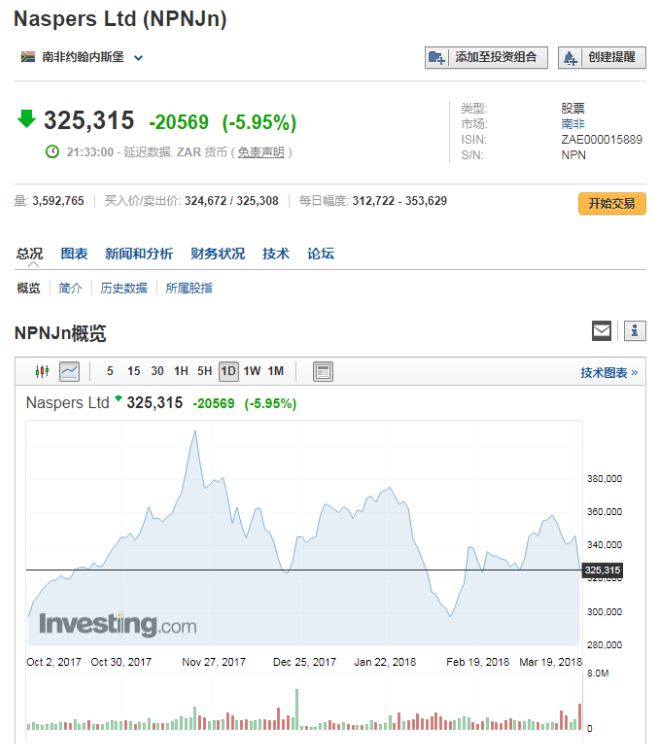Open the 论坛 tab

pos(321,253)
